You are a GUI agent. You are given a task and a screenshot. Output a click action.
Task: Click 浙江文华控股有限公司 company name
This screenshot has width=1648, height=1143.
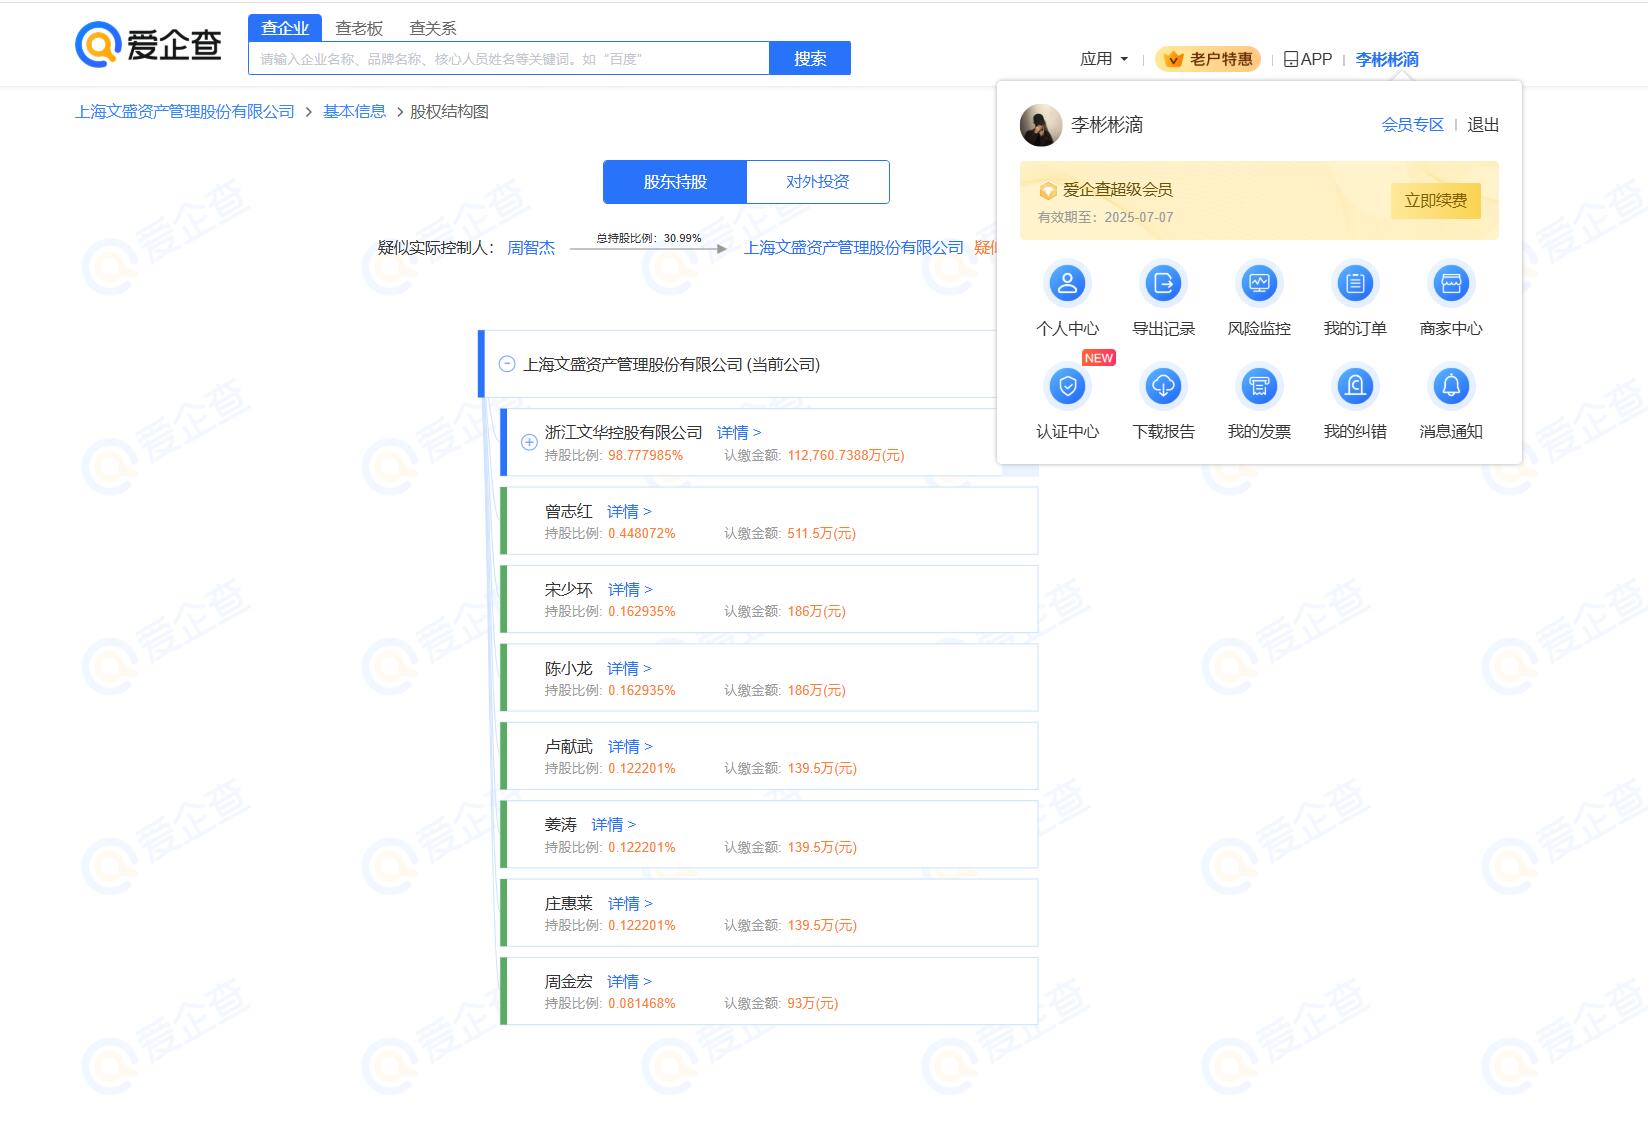(x=624, y=433)
